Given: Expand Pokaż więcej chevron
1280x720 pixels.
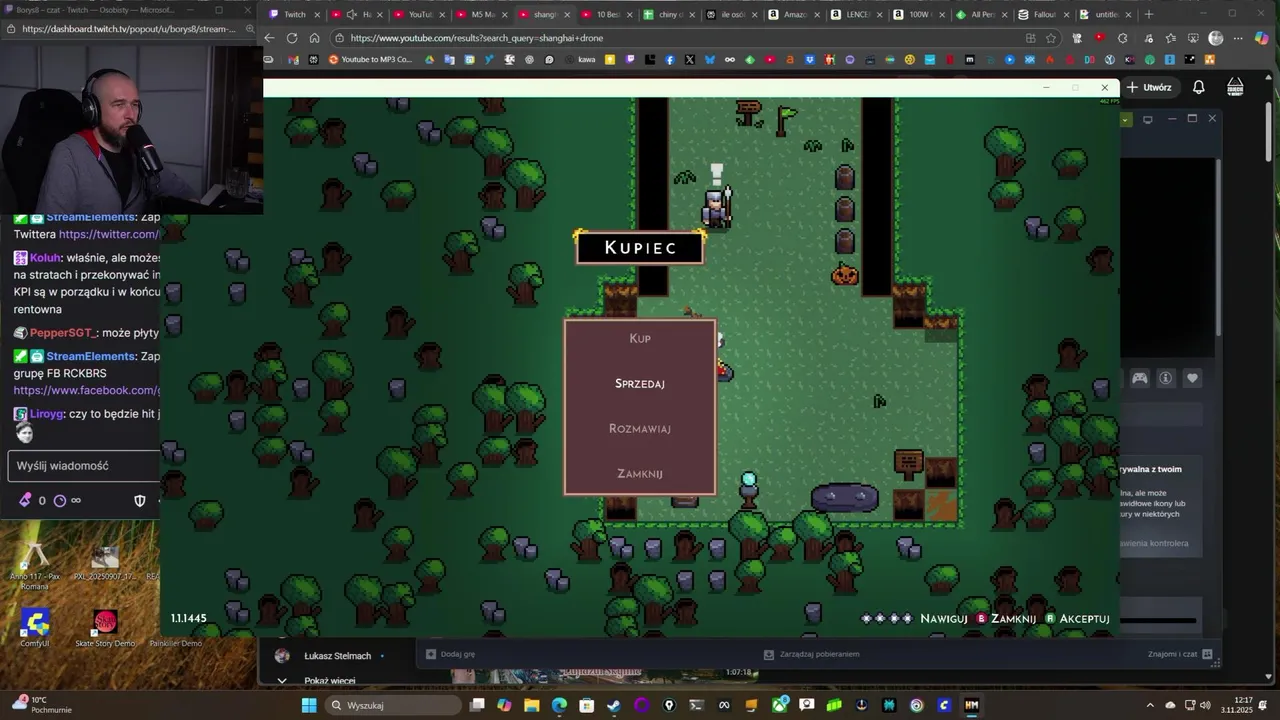Looking at the screenshot, I should (x=282, y=681).
